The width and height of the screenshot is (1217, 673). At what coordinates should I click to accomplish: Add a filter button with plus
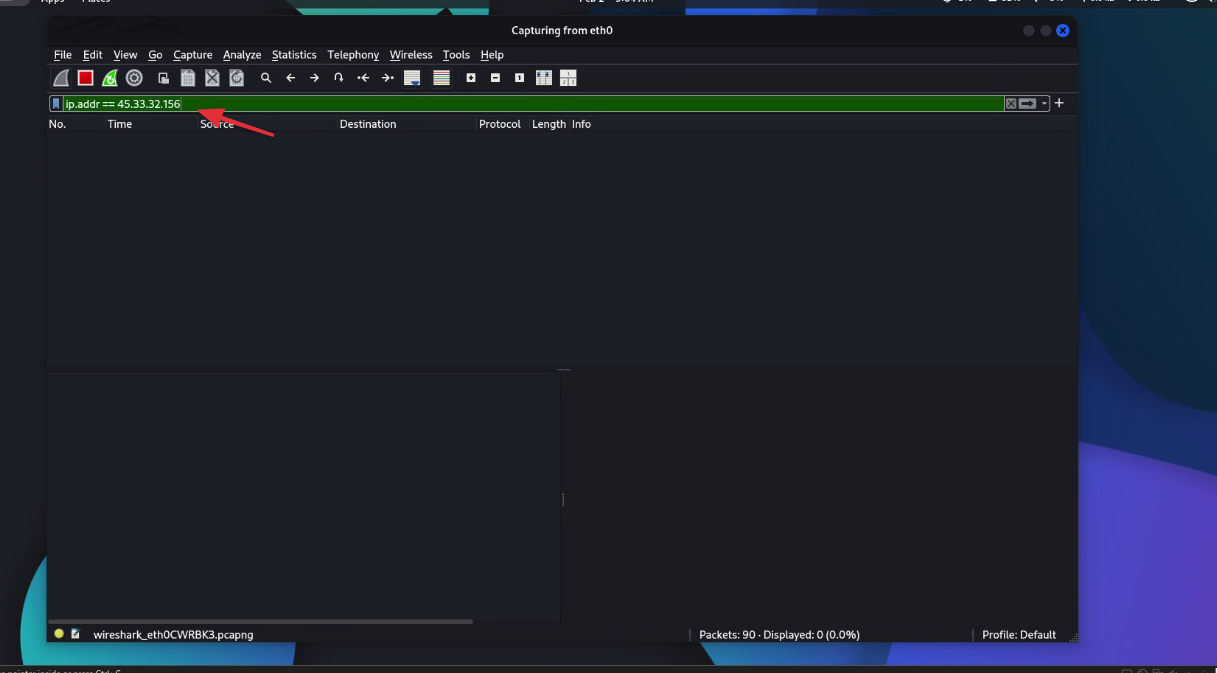1059,103
